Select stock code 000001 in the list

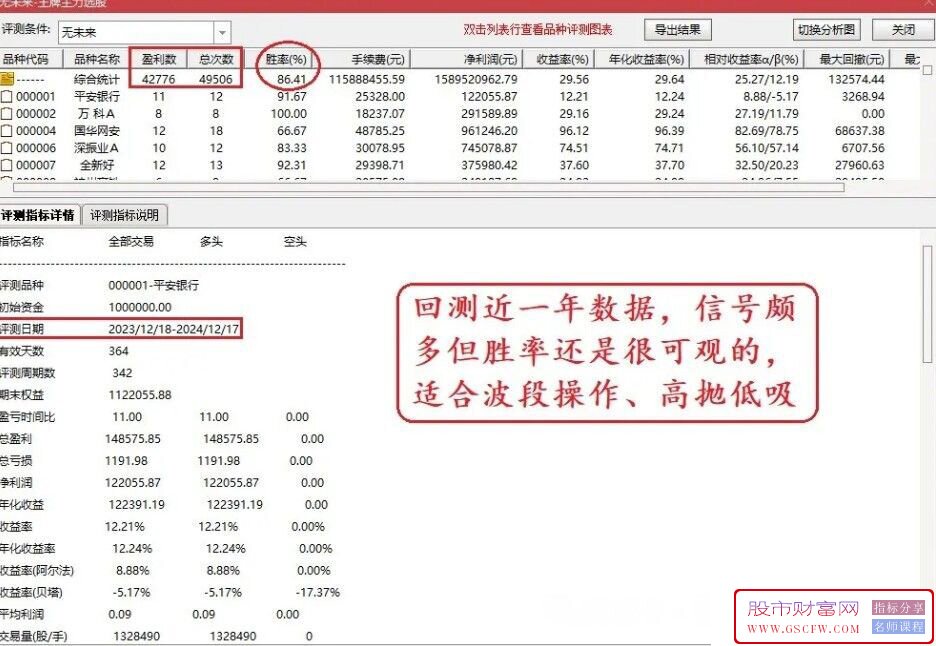(x=36, y=96)
